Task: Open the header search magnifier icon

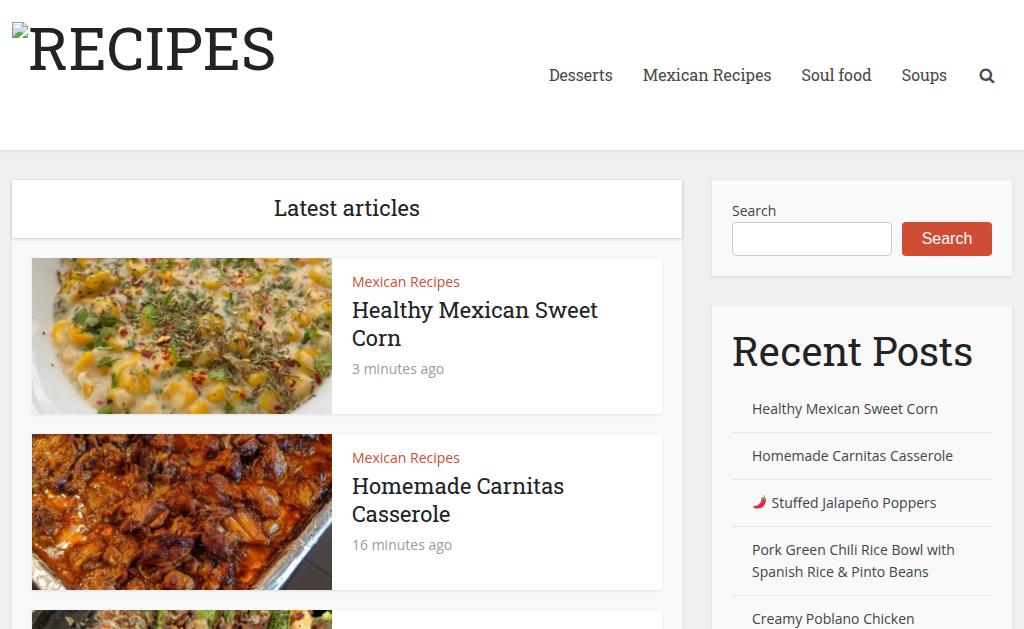Action: (x=986, y=76)
